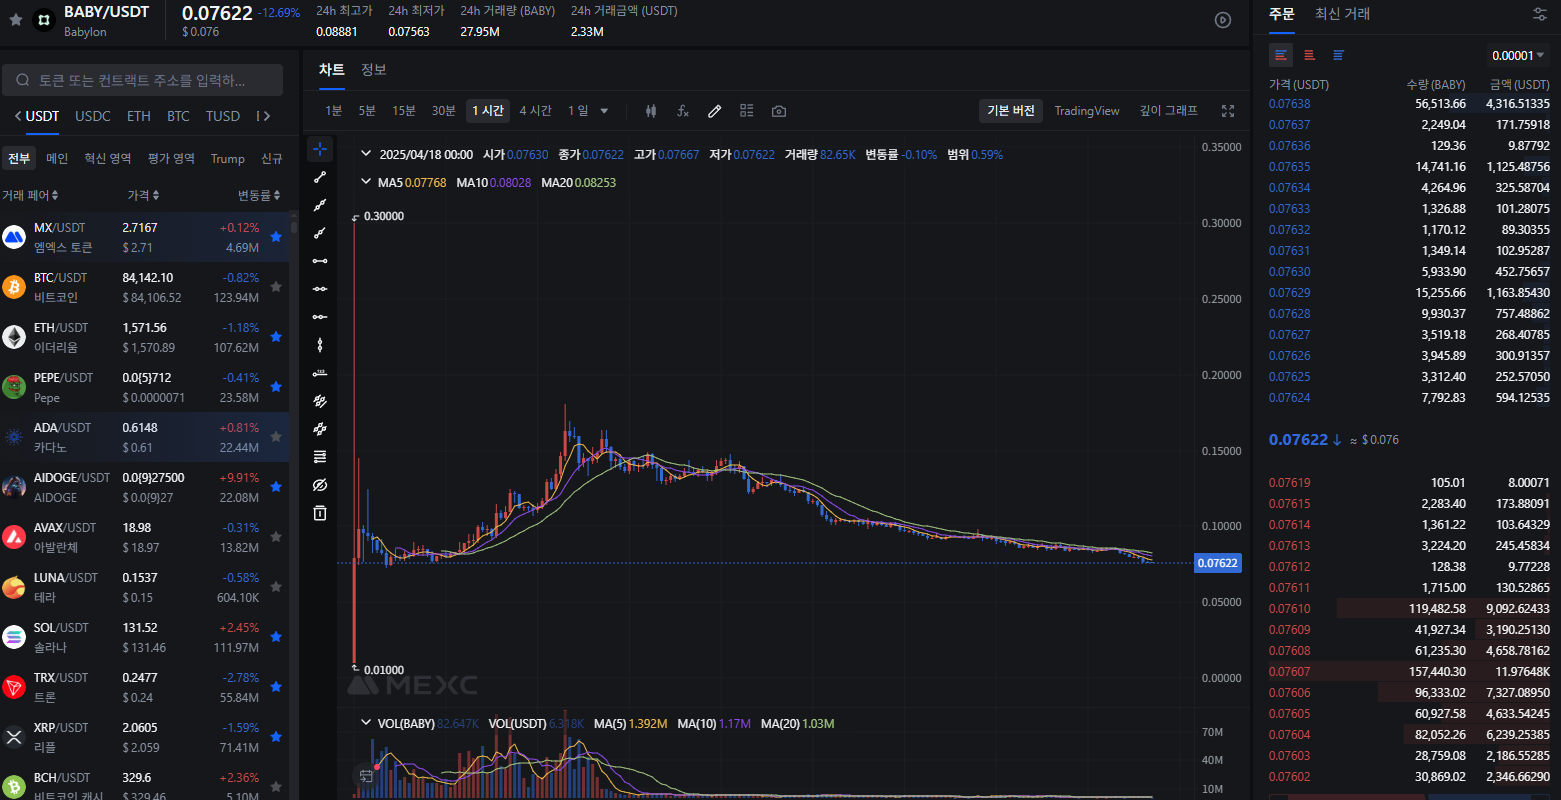Viewport: 1561px width, 800px height.
Task: Open the candlestick chart type selector
Action: click(x=651, y=111)
